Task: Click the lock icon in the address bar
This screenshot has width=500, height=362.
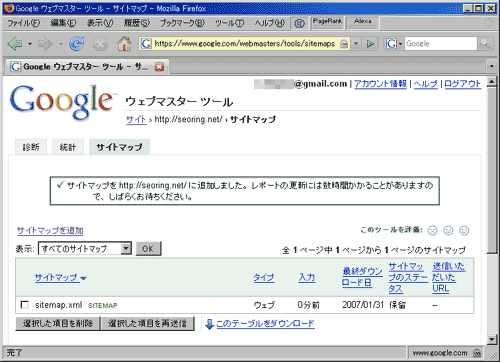Action: (344, 44)
